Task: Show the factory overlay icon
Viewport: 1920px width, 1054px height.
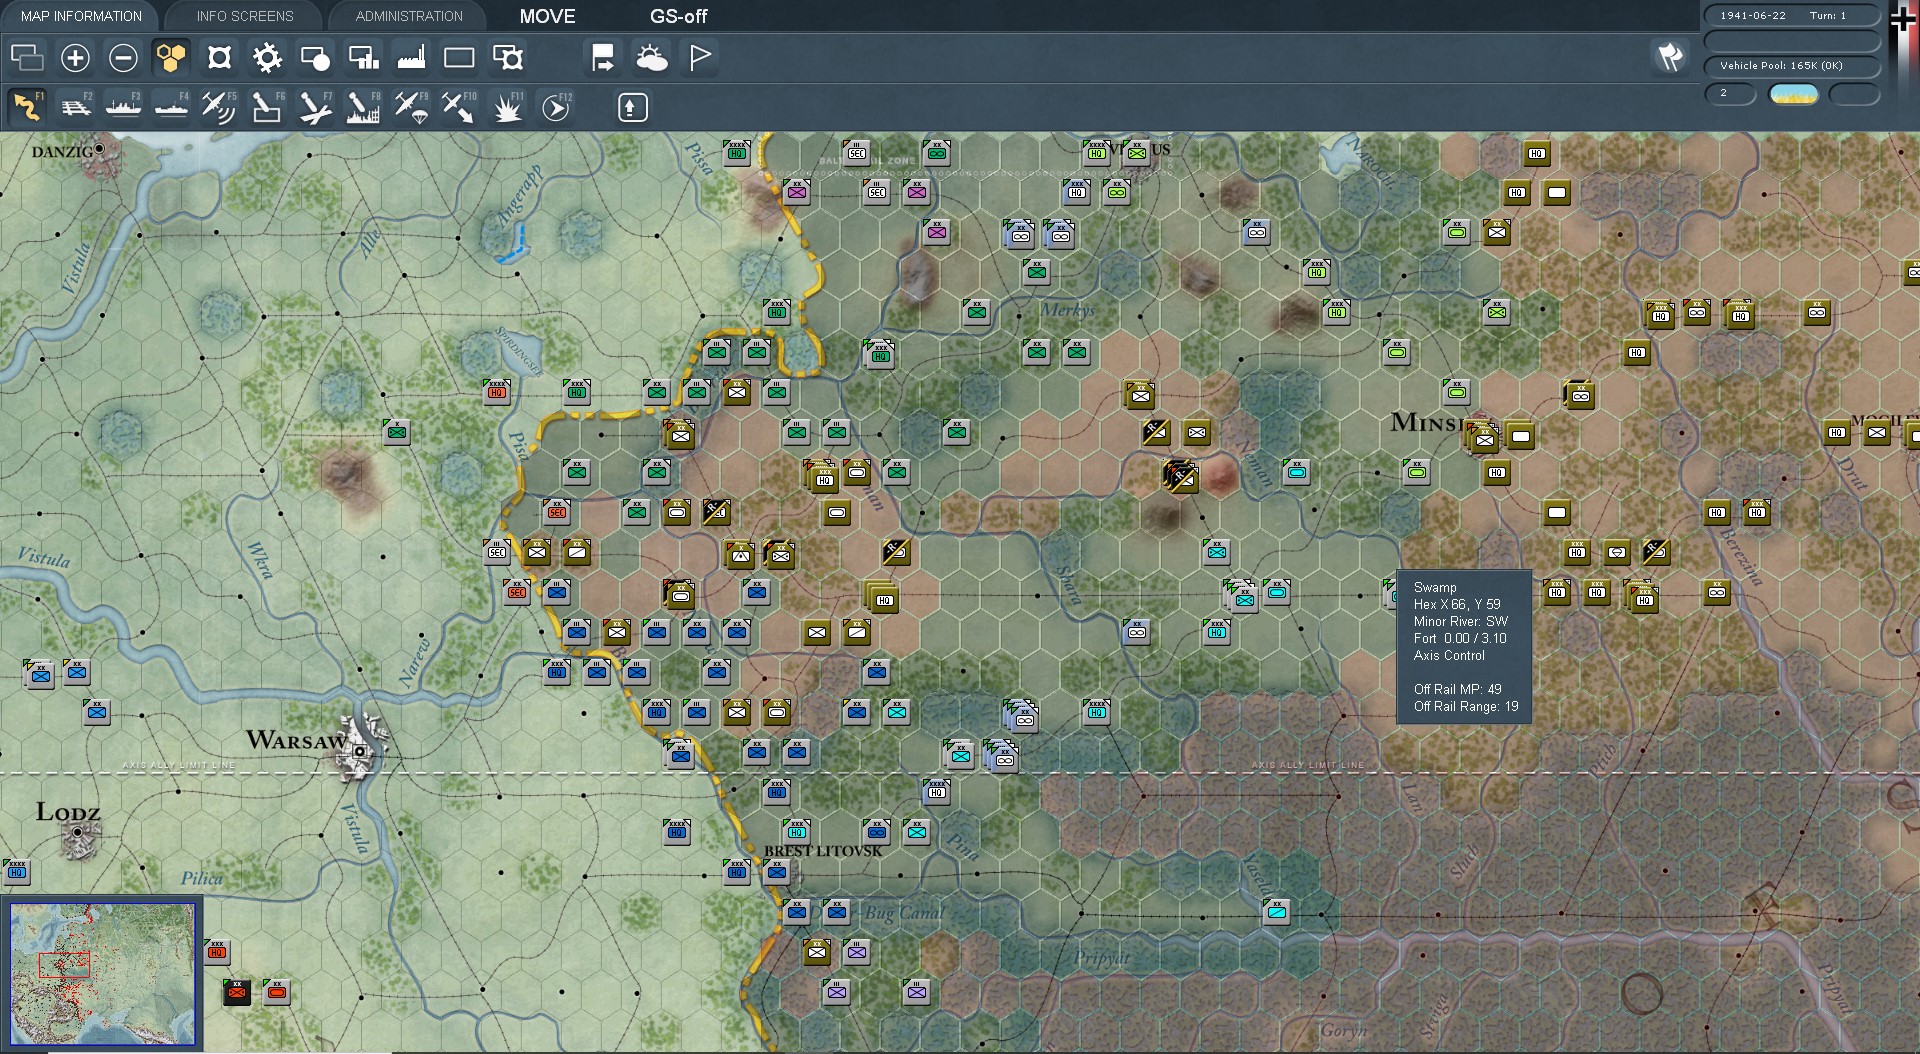Action: (x=411, y=58)
